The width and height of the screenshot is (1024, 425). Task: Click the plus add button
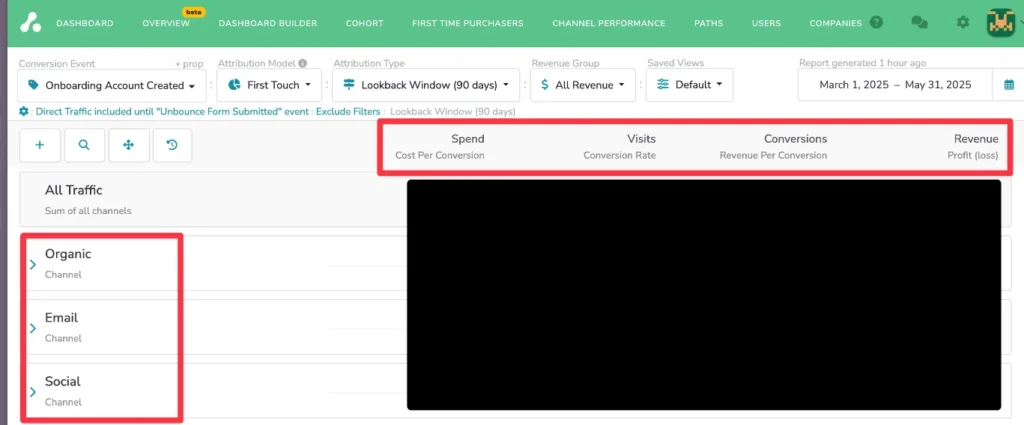point(40,145)
